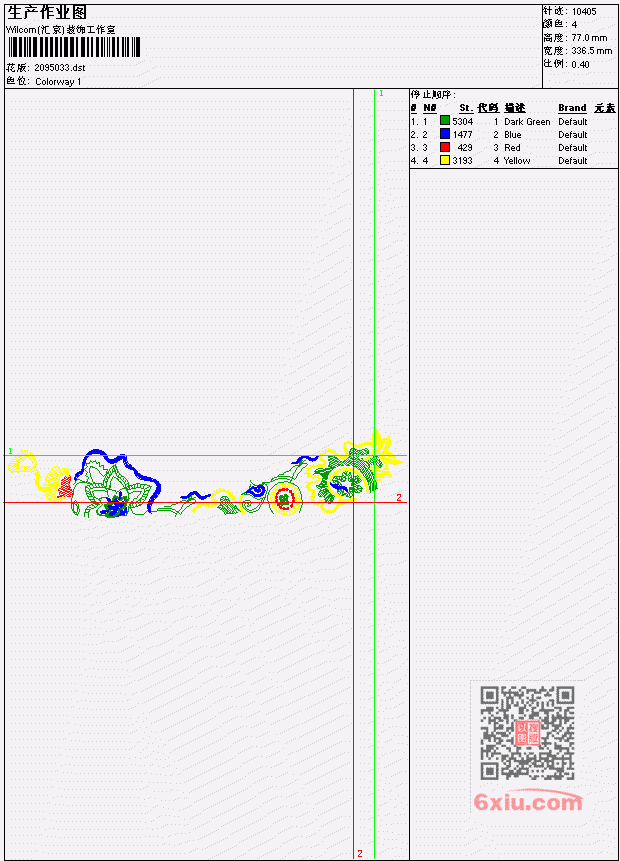The height and width of the screenshot is (861, 620).
Task: Select scale value 0.40
Action: [x=580, y=64]
